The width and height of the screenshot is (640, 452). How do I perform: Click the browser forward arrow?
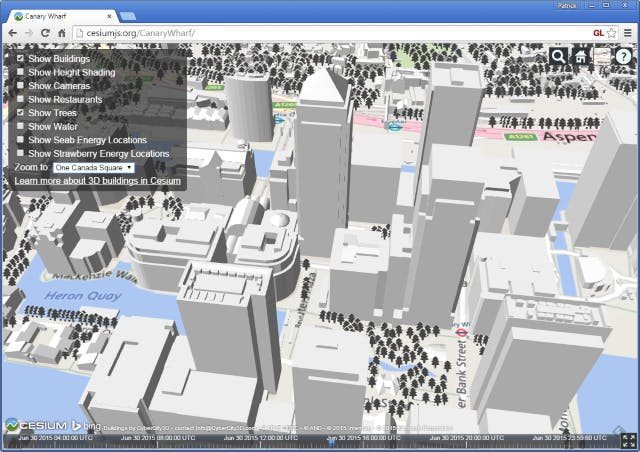[x=29, y=33]
